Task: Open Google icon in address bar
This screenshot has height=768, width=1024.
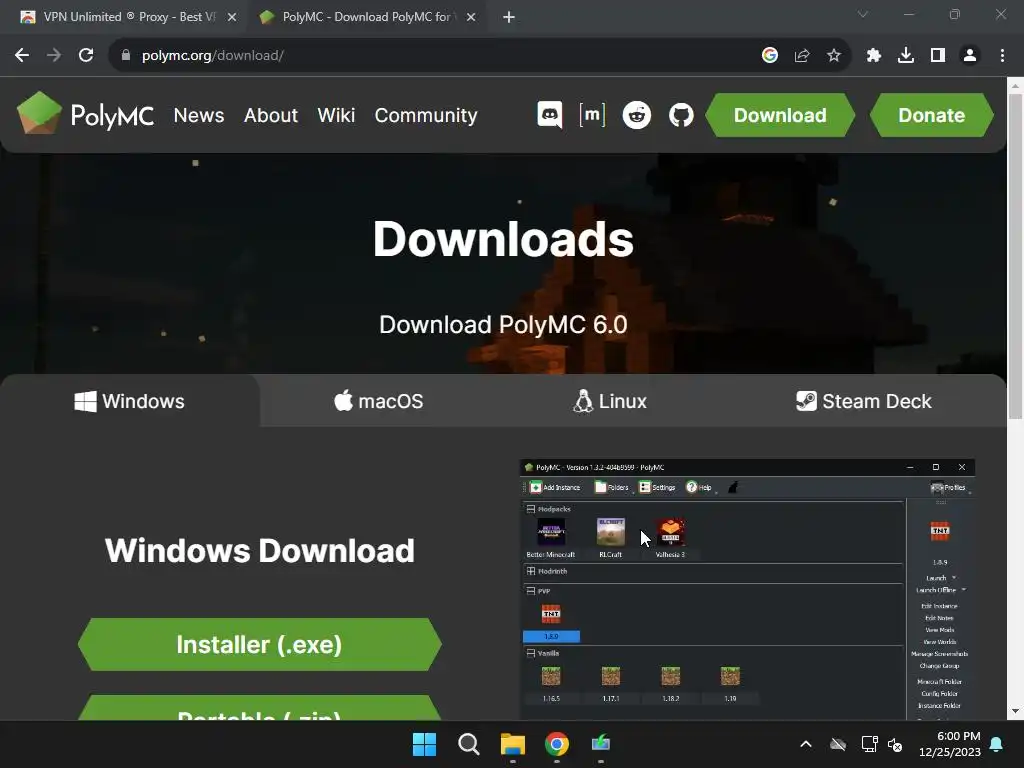Action: coord(770,56)
